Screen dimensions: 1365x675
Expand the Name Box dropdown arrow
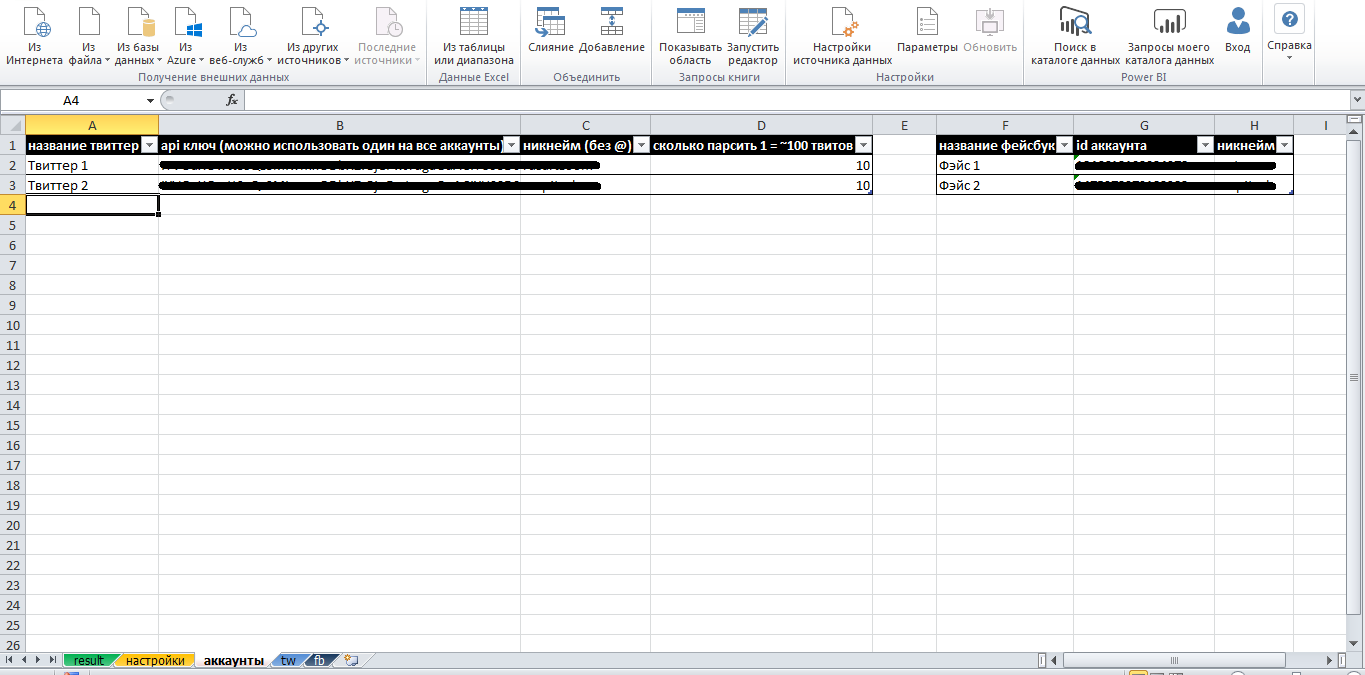150,100
